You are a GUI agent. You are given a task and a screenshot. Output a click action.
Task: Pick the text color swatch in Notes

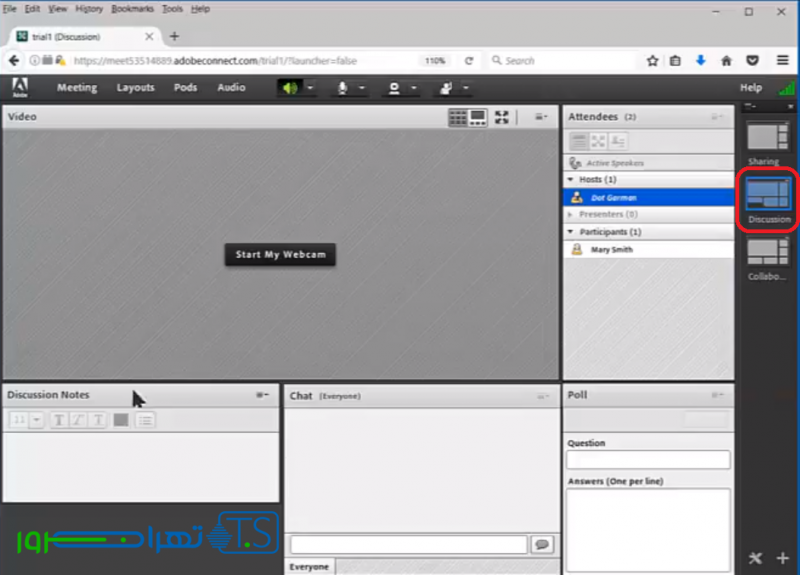pyautogui.click(x=121, y=420)
